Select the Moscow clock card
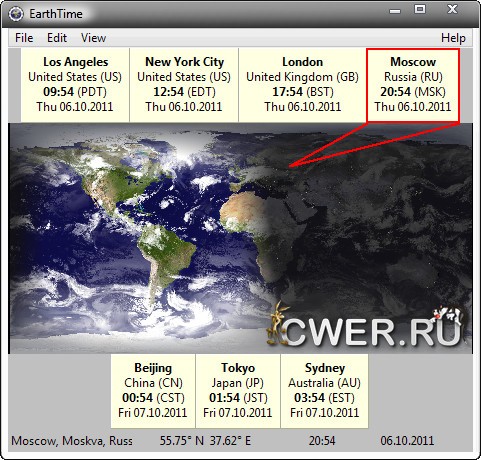Screen dimensions: 481x460 [x=413, y=85]
